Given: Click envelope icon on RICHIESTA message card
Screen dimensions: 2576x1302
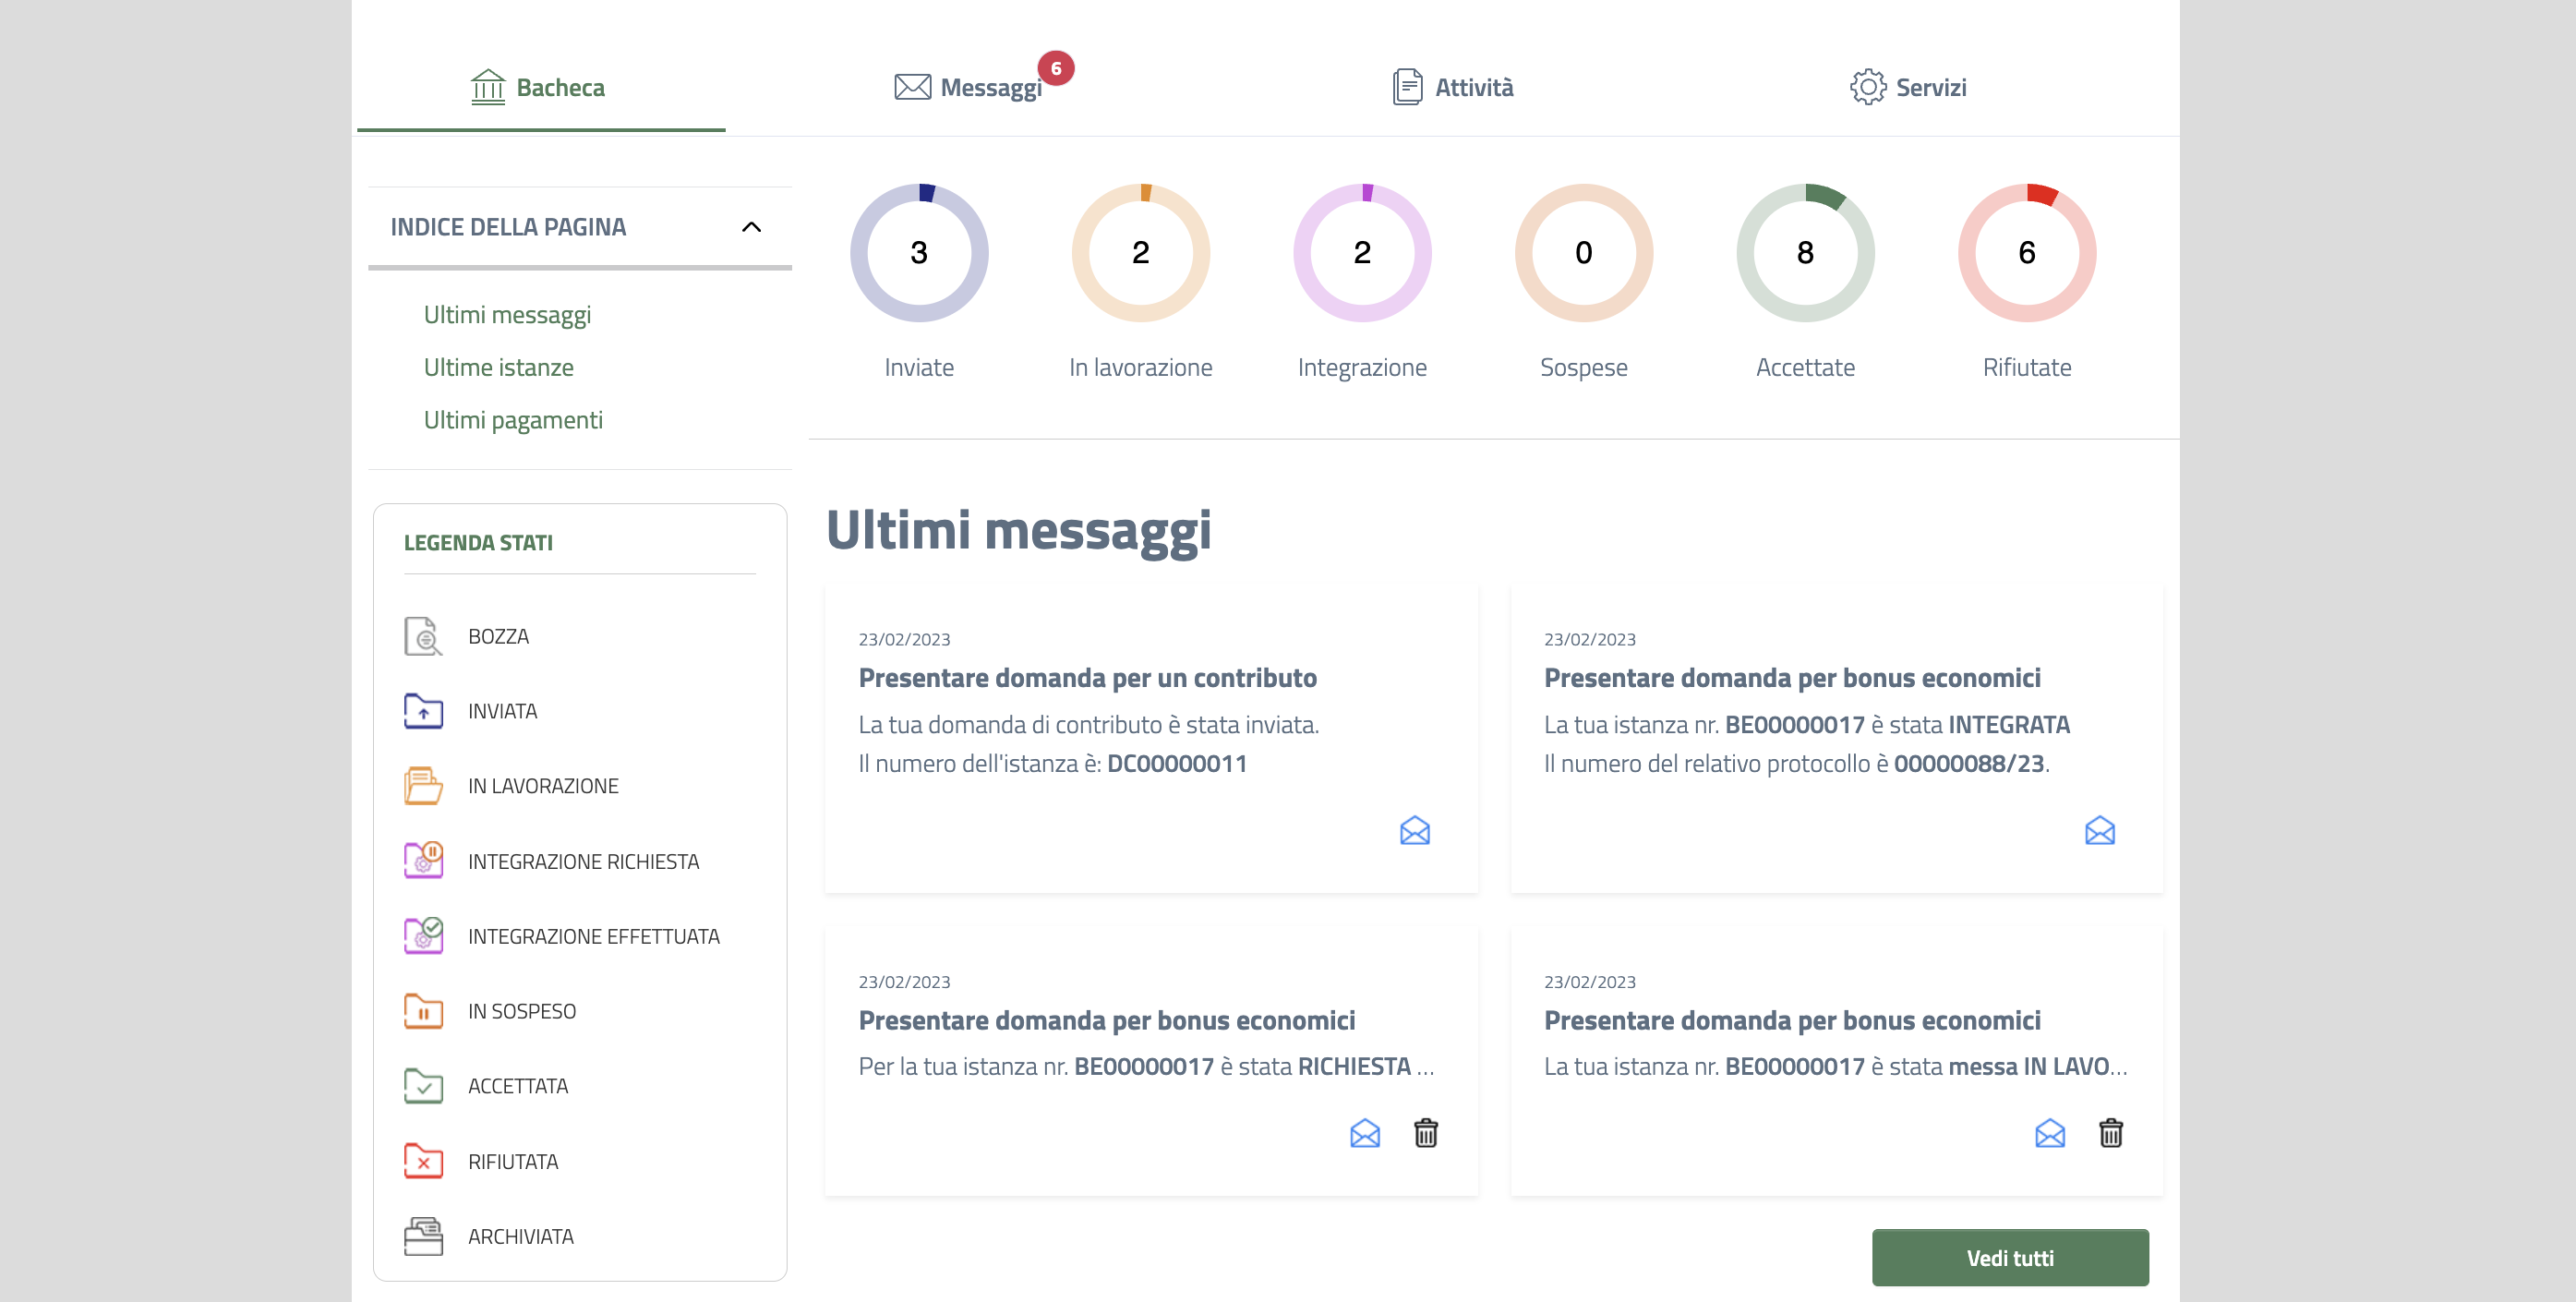Looking at the screenshot, I should pyautogui.click(x=1364, y=1133).
